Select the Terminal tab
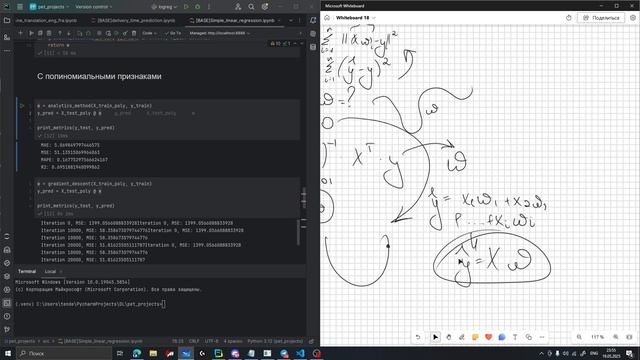This screenshot has height=360, width=640. coord(27,271)
